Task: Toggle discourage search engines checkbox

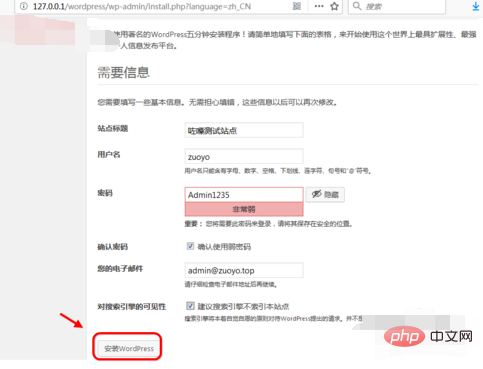Action: pos(190,306)
